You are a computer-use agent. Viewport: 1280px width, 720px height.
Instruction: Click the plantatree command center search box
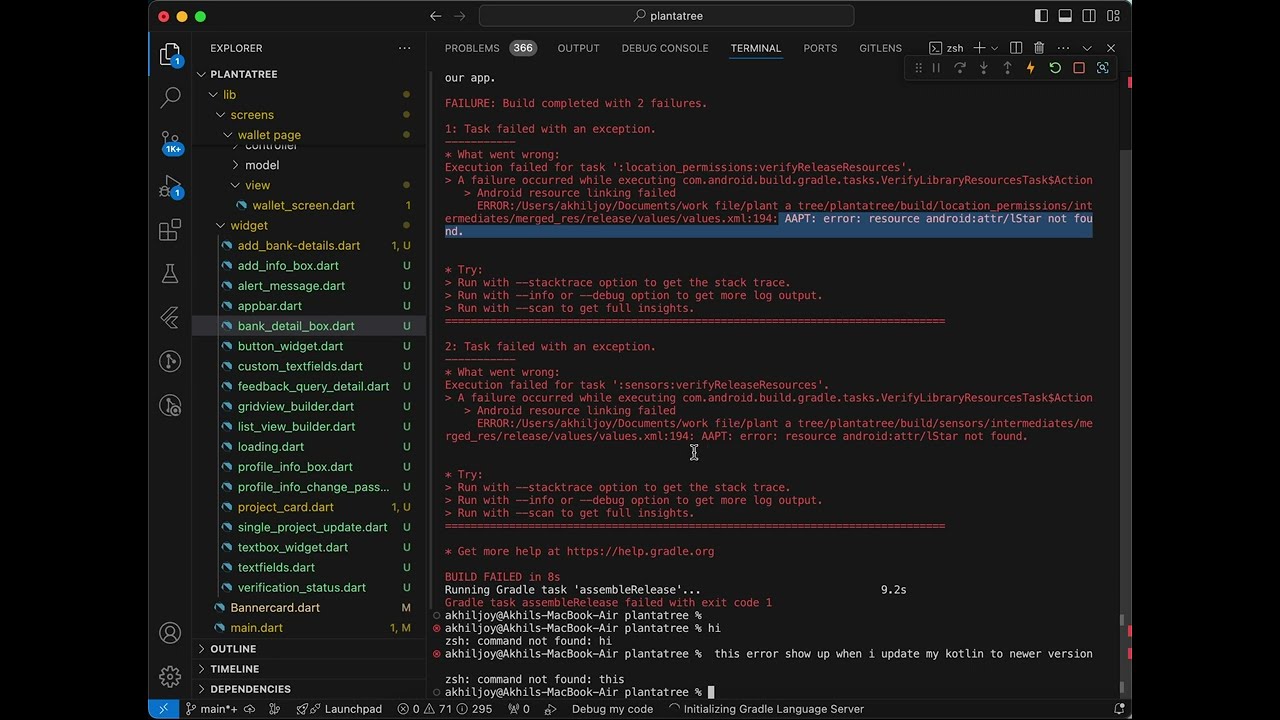tap(667, 16)
